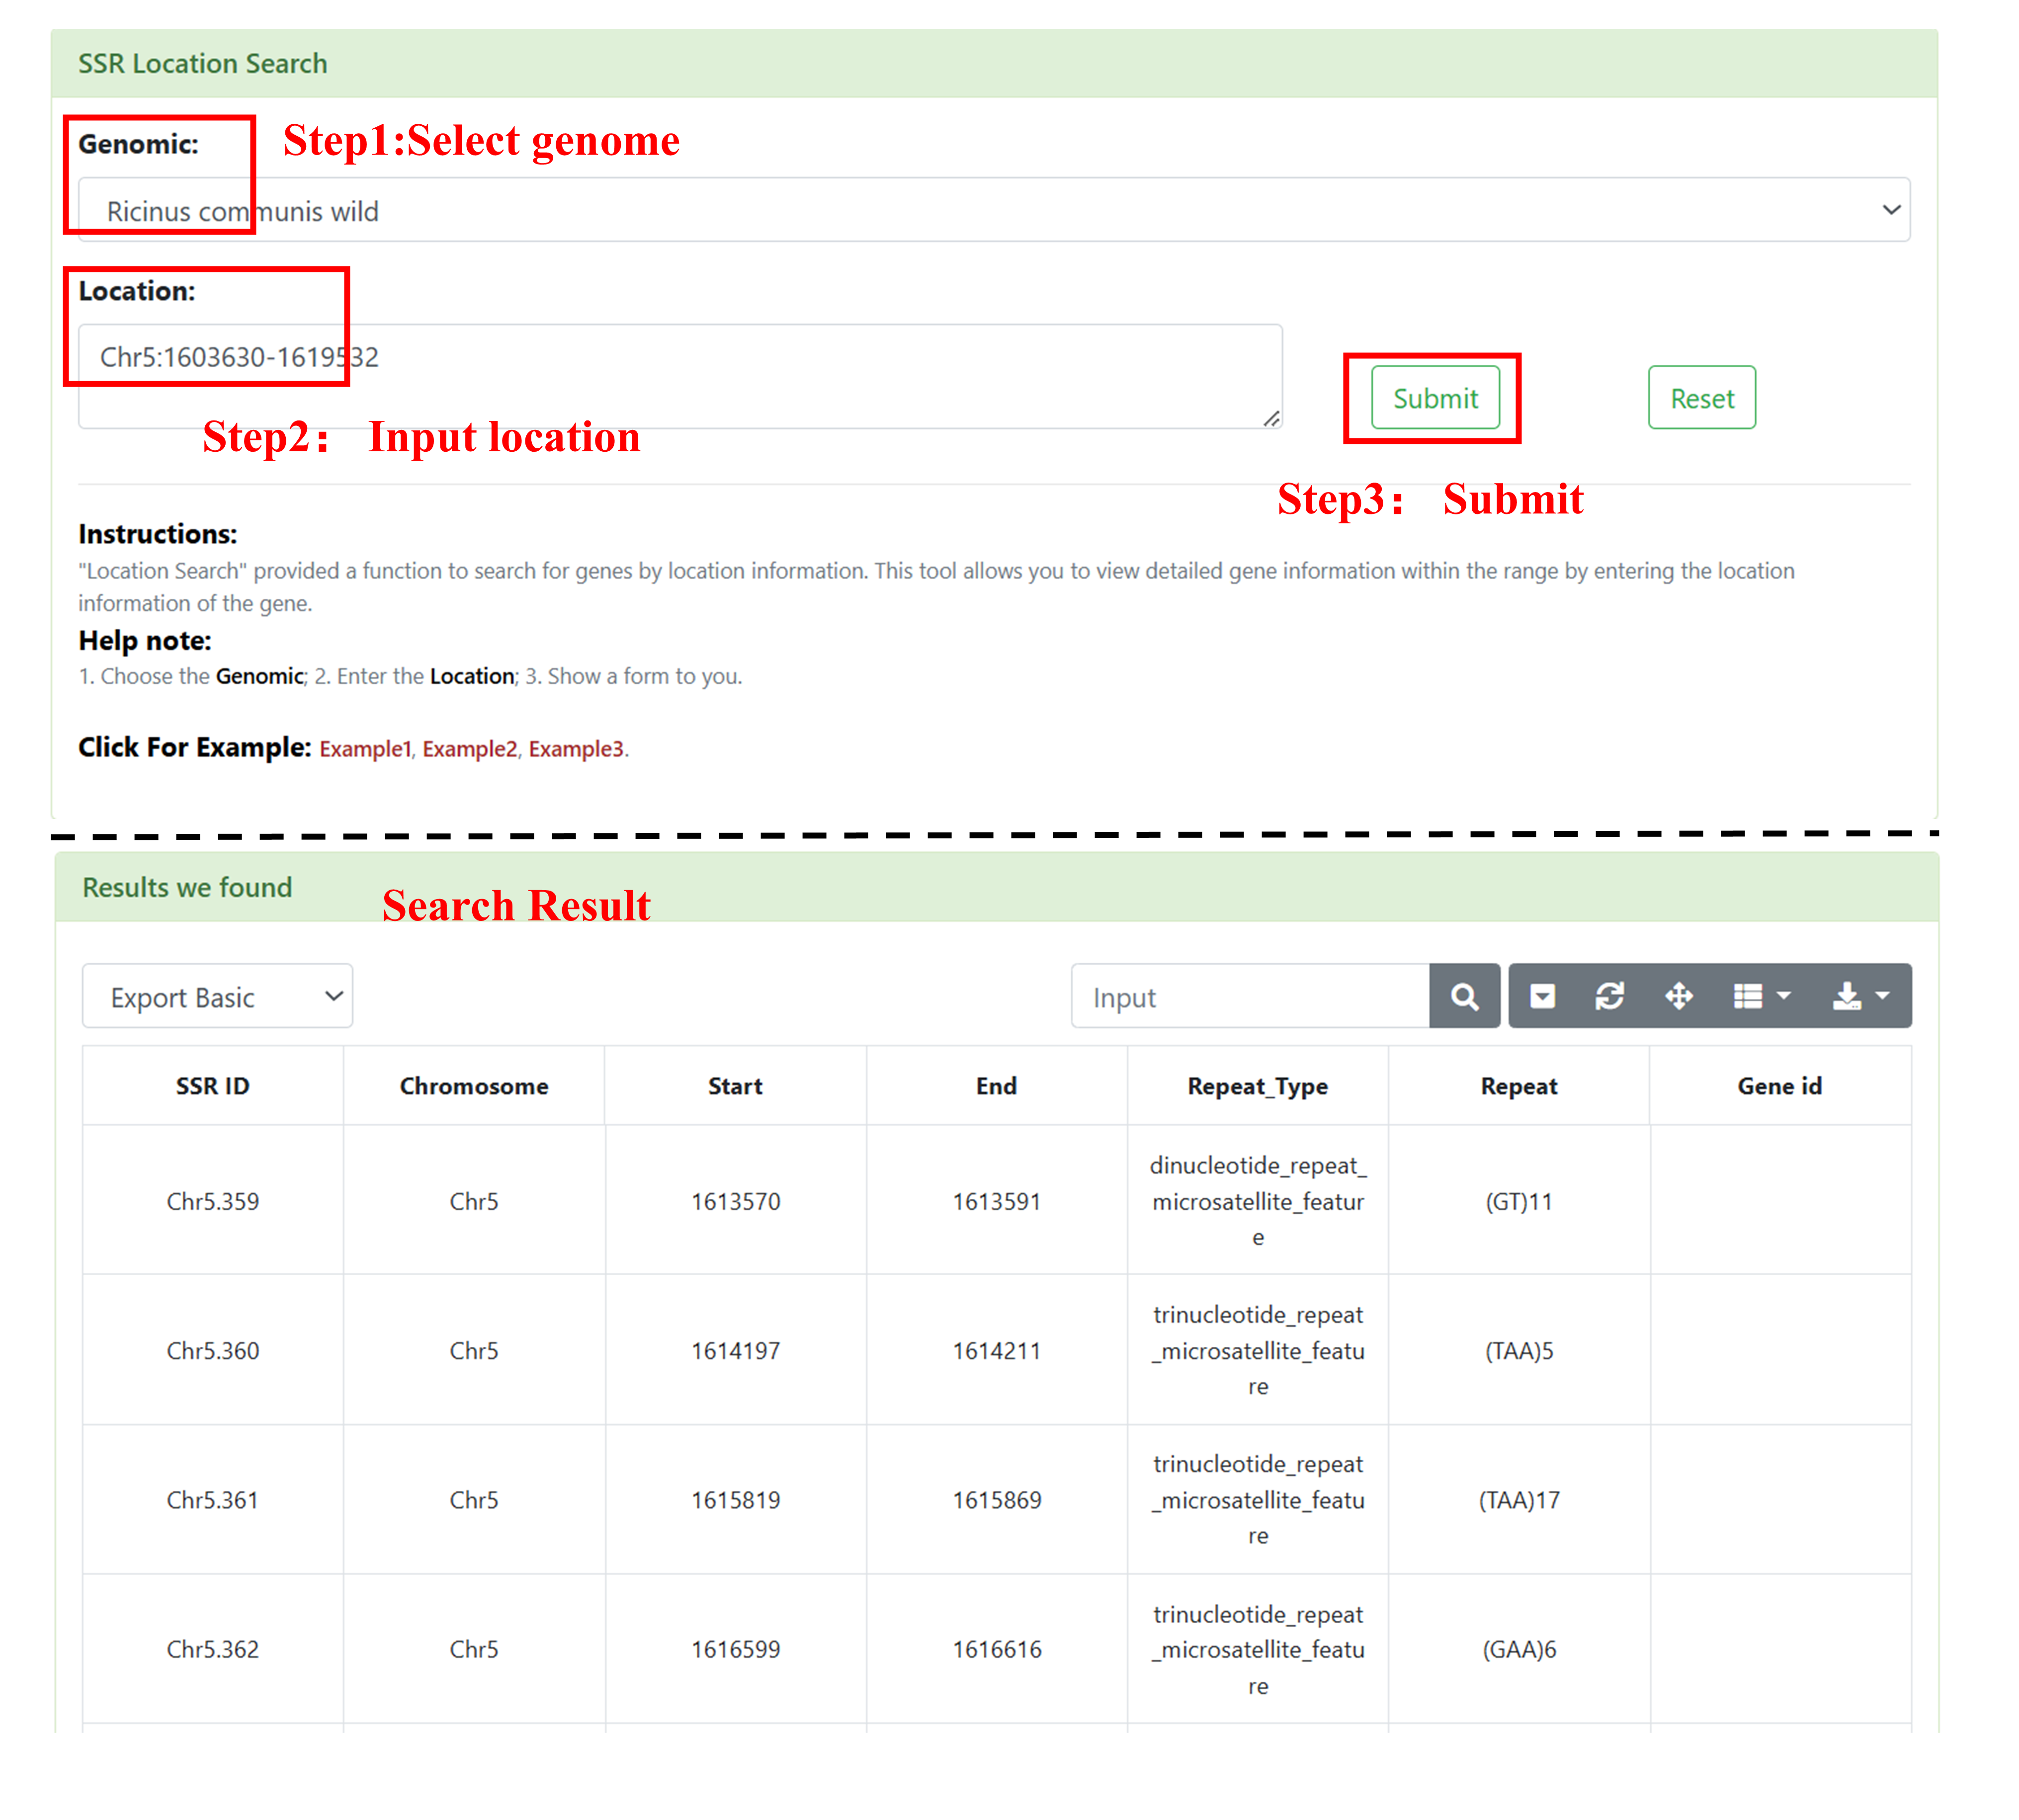Open the Genomic genome selector
The height and width of the screenshot is (1820, 2019).
(994, 210)
